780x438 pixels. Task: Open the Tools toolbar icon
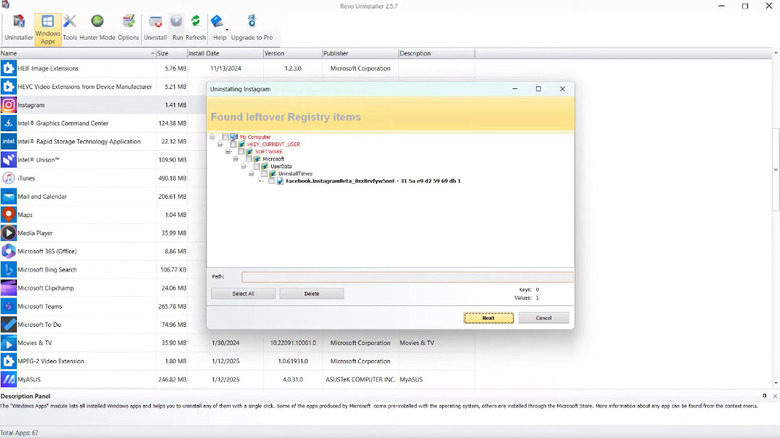pos(70,28)
